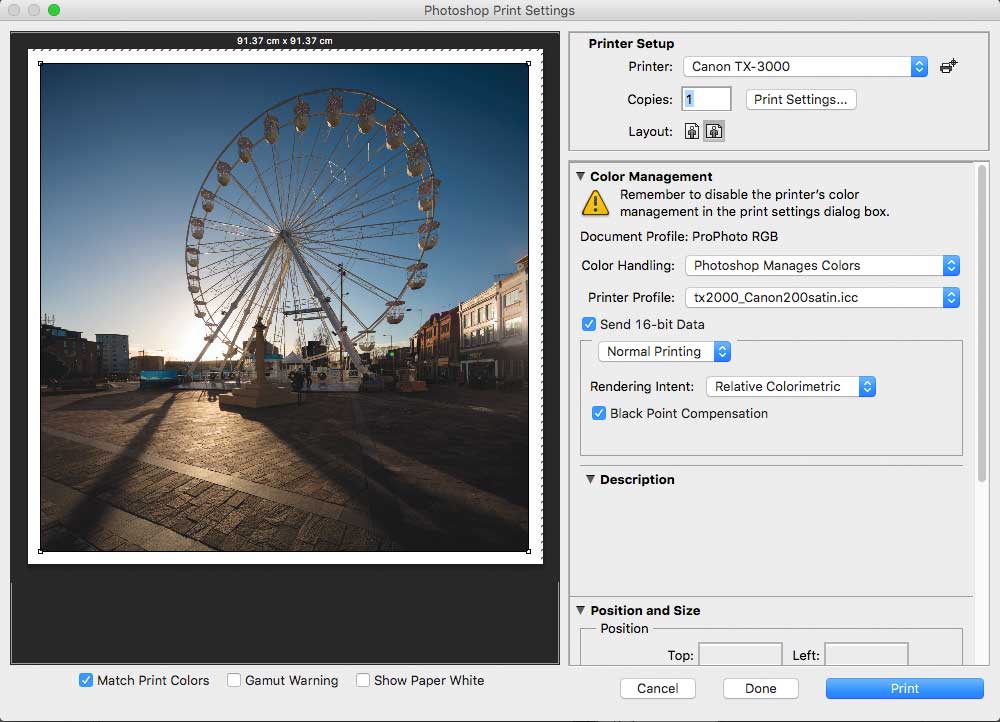Click the green zoom window button
The height and width of the screenshot is (722, 1000).
point(54,10)
